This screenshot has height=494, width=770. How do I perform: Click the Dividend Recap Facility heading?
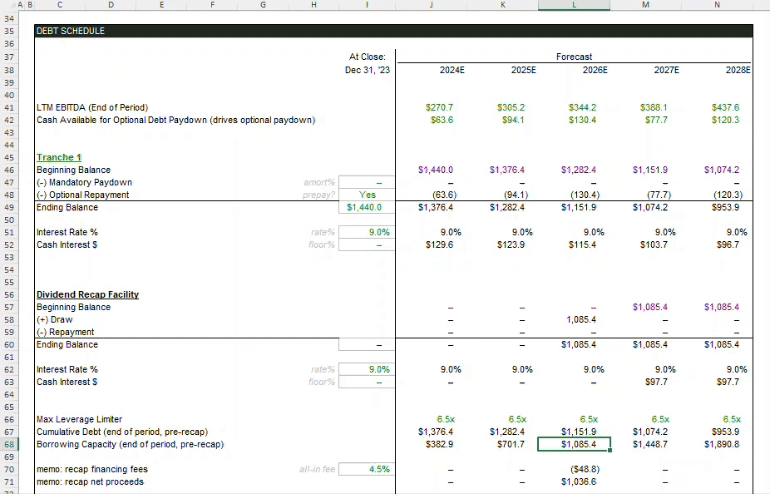(87, 295)
